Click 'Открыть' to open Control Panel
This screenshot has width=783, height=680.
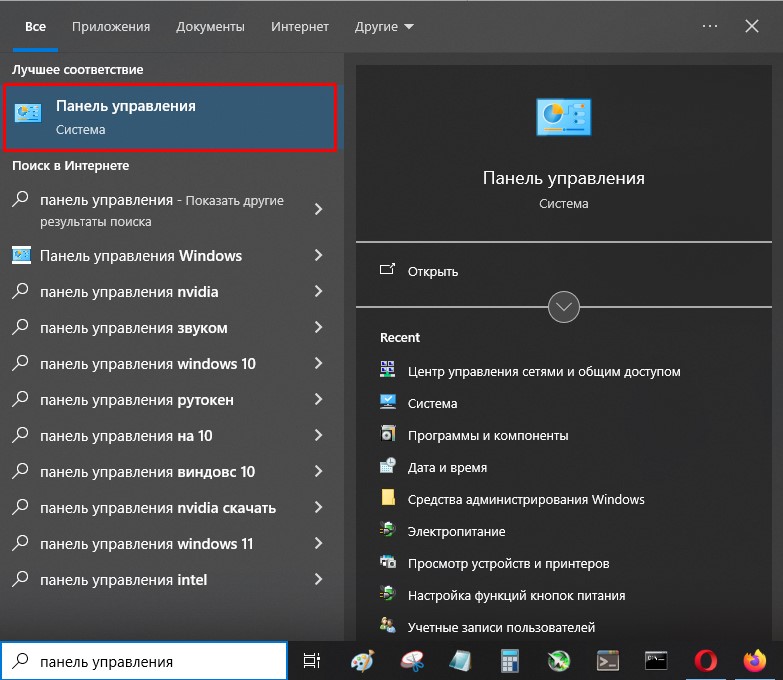click(x=433, y=271)
